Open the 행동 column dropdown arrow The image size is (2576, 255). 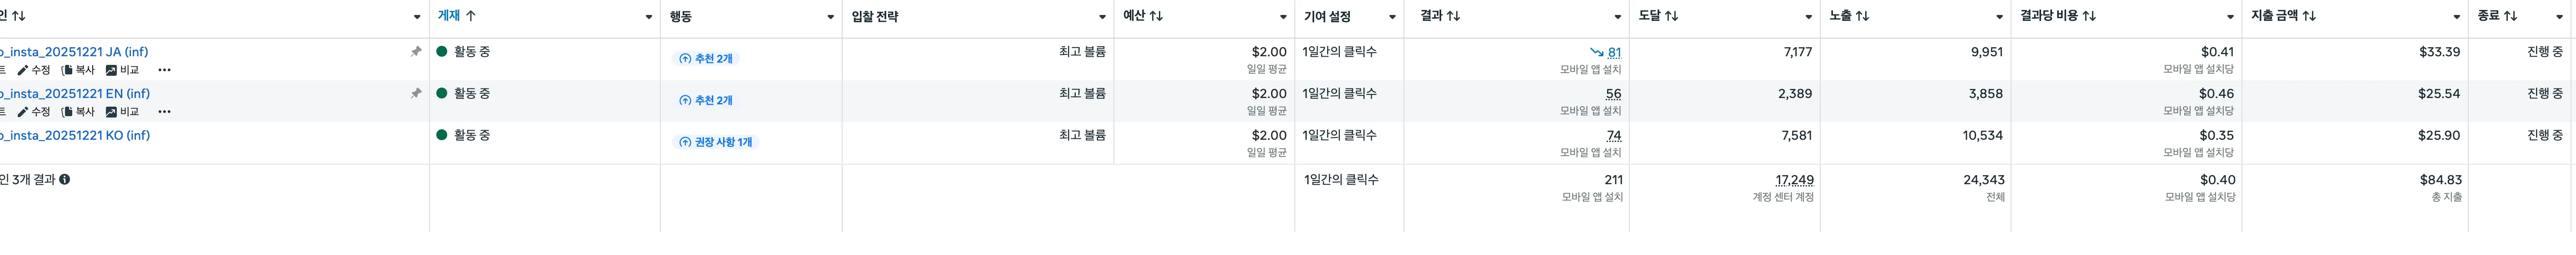tap(830, 17)
